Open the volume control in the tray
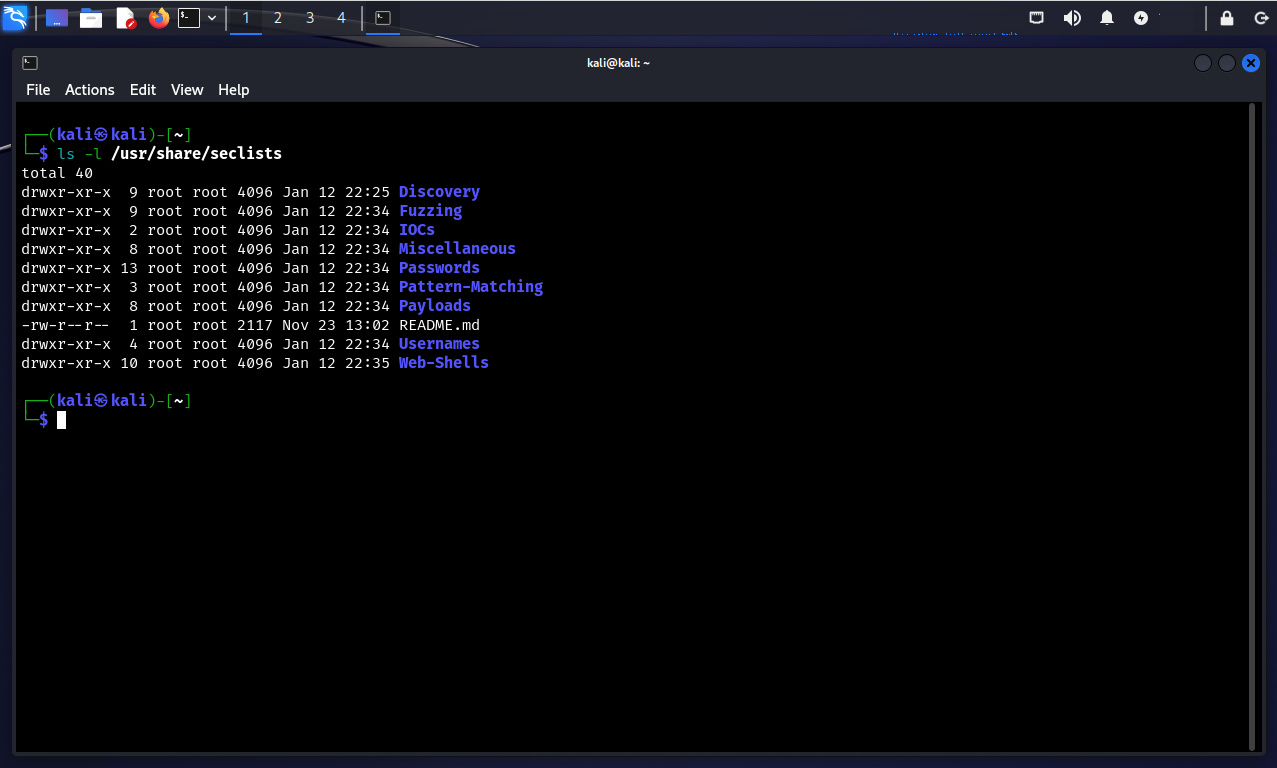 click(x=1072, y=18)
